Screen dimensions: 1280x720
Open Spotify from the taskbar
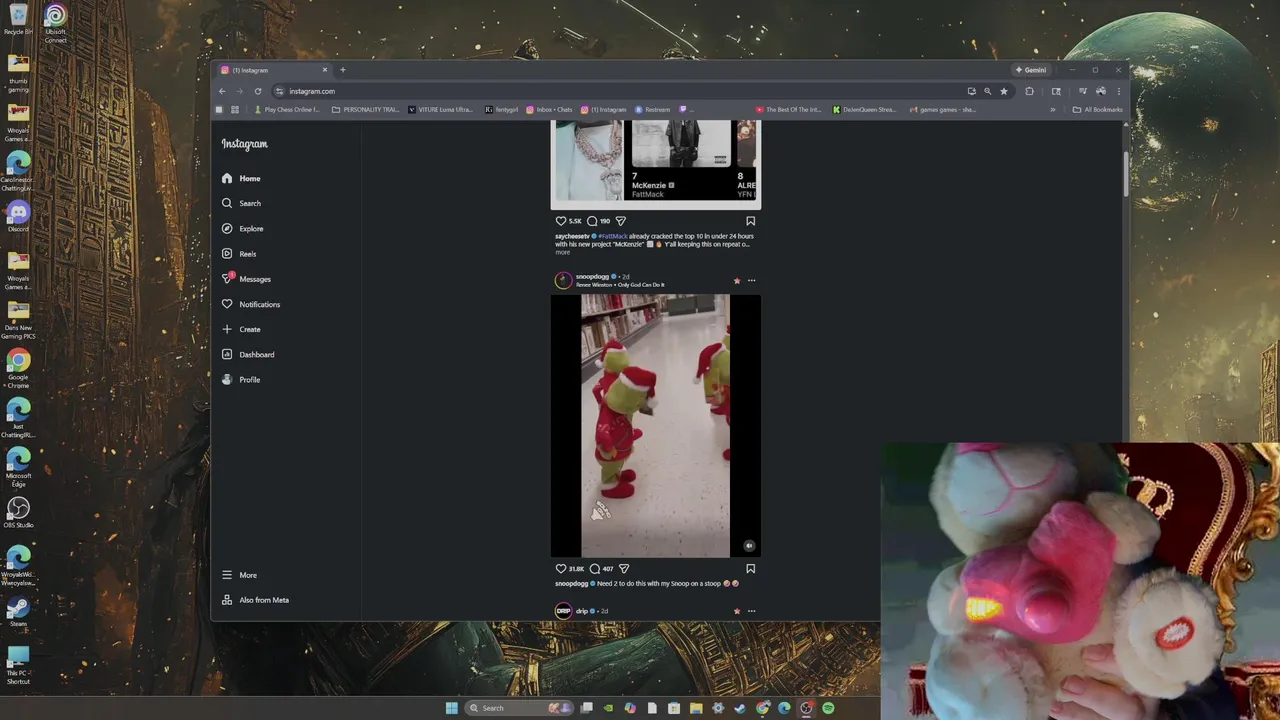tap(828, 708)
